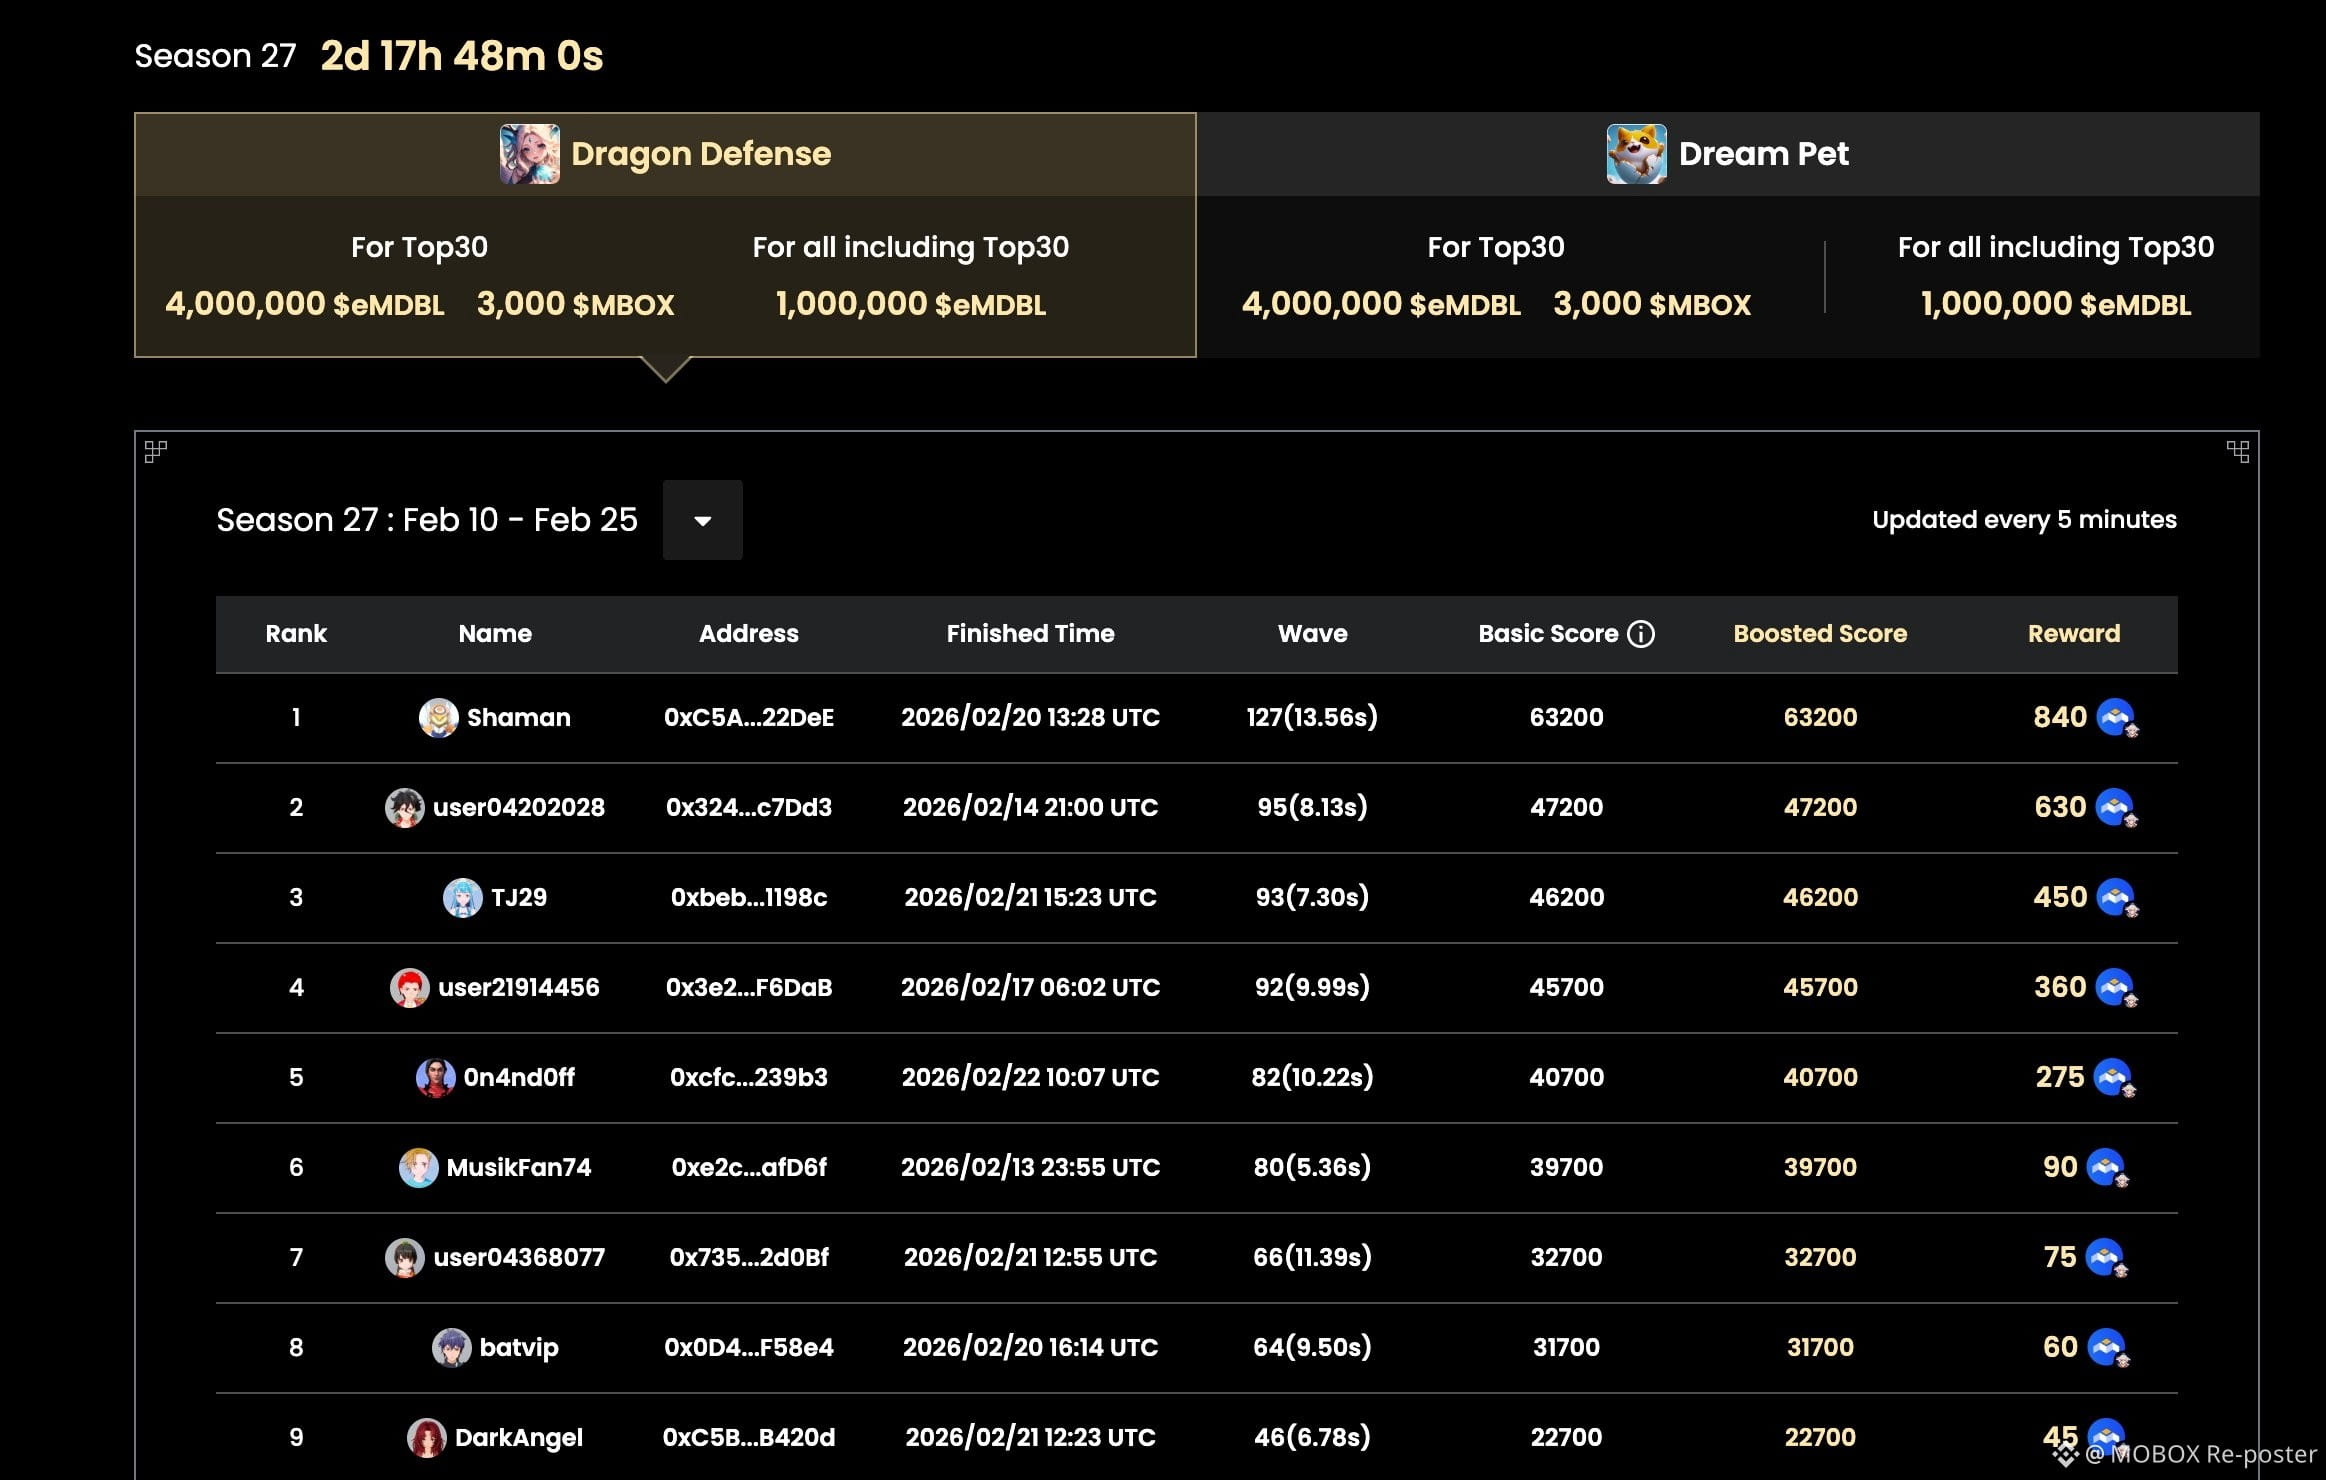Click address 0xC5A...22DeE
The image size is (2326, 1480).
(x=749, y=717)
